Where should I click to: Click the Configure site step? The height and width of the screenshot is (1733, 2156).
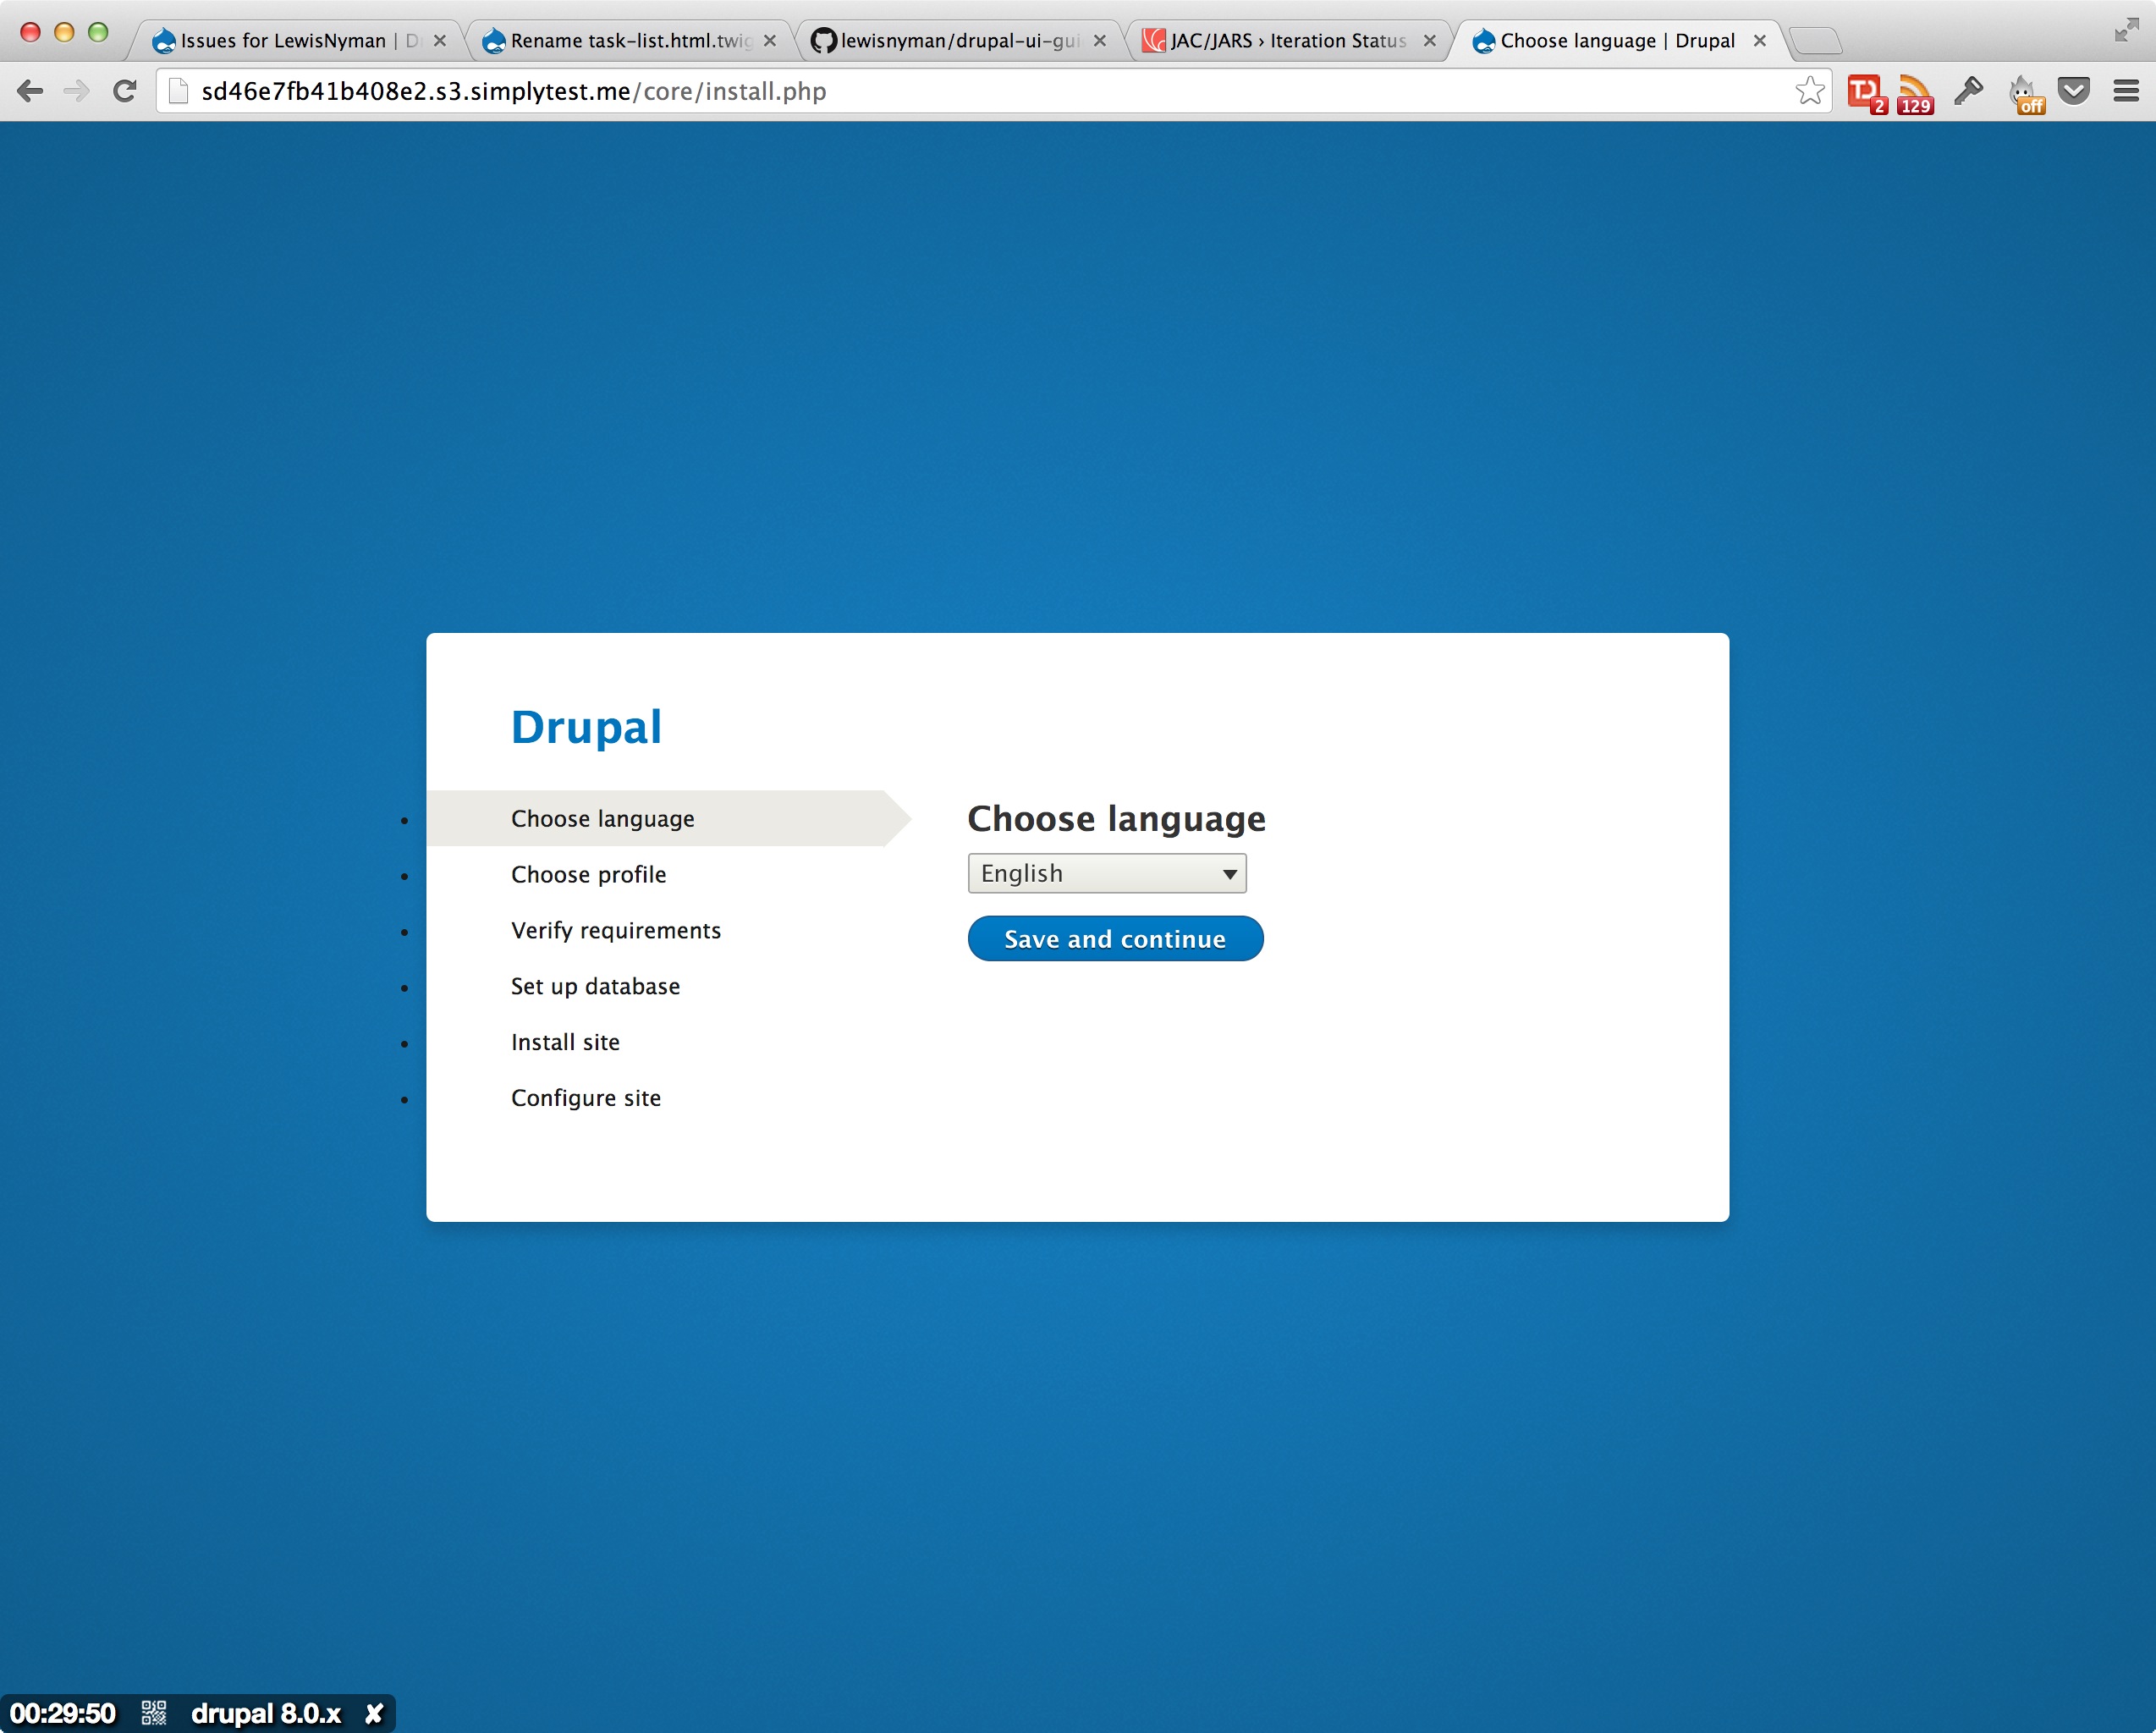[x=586, y=1098]
